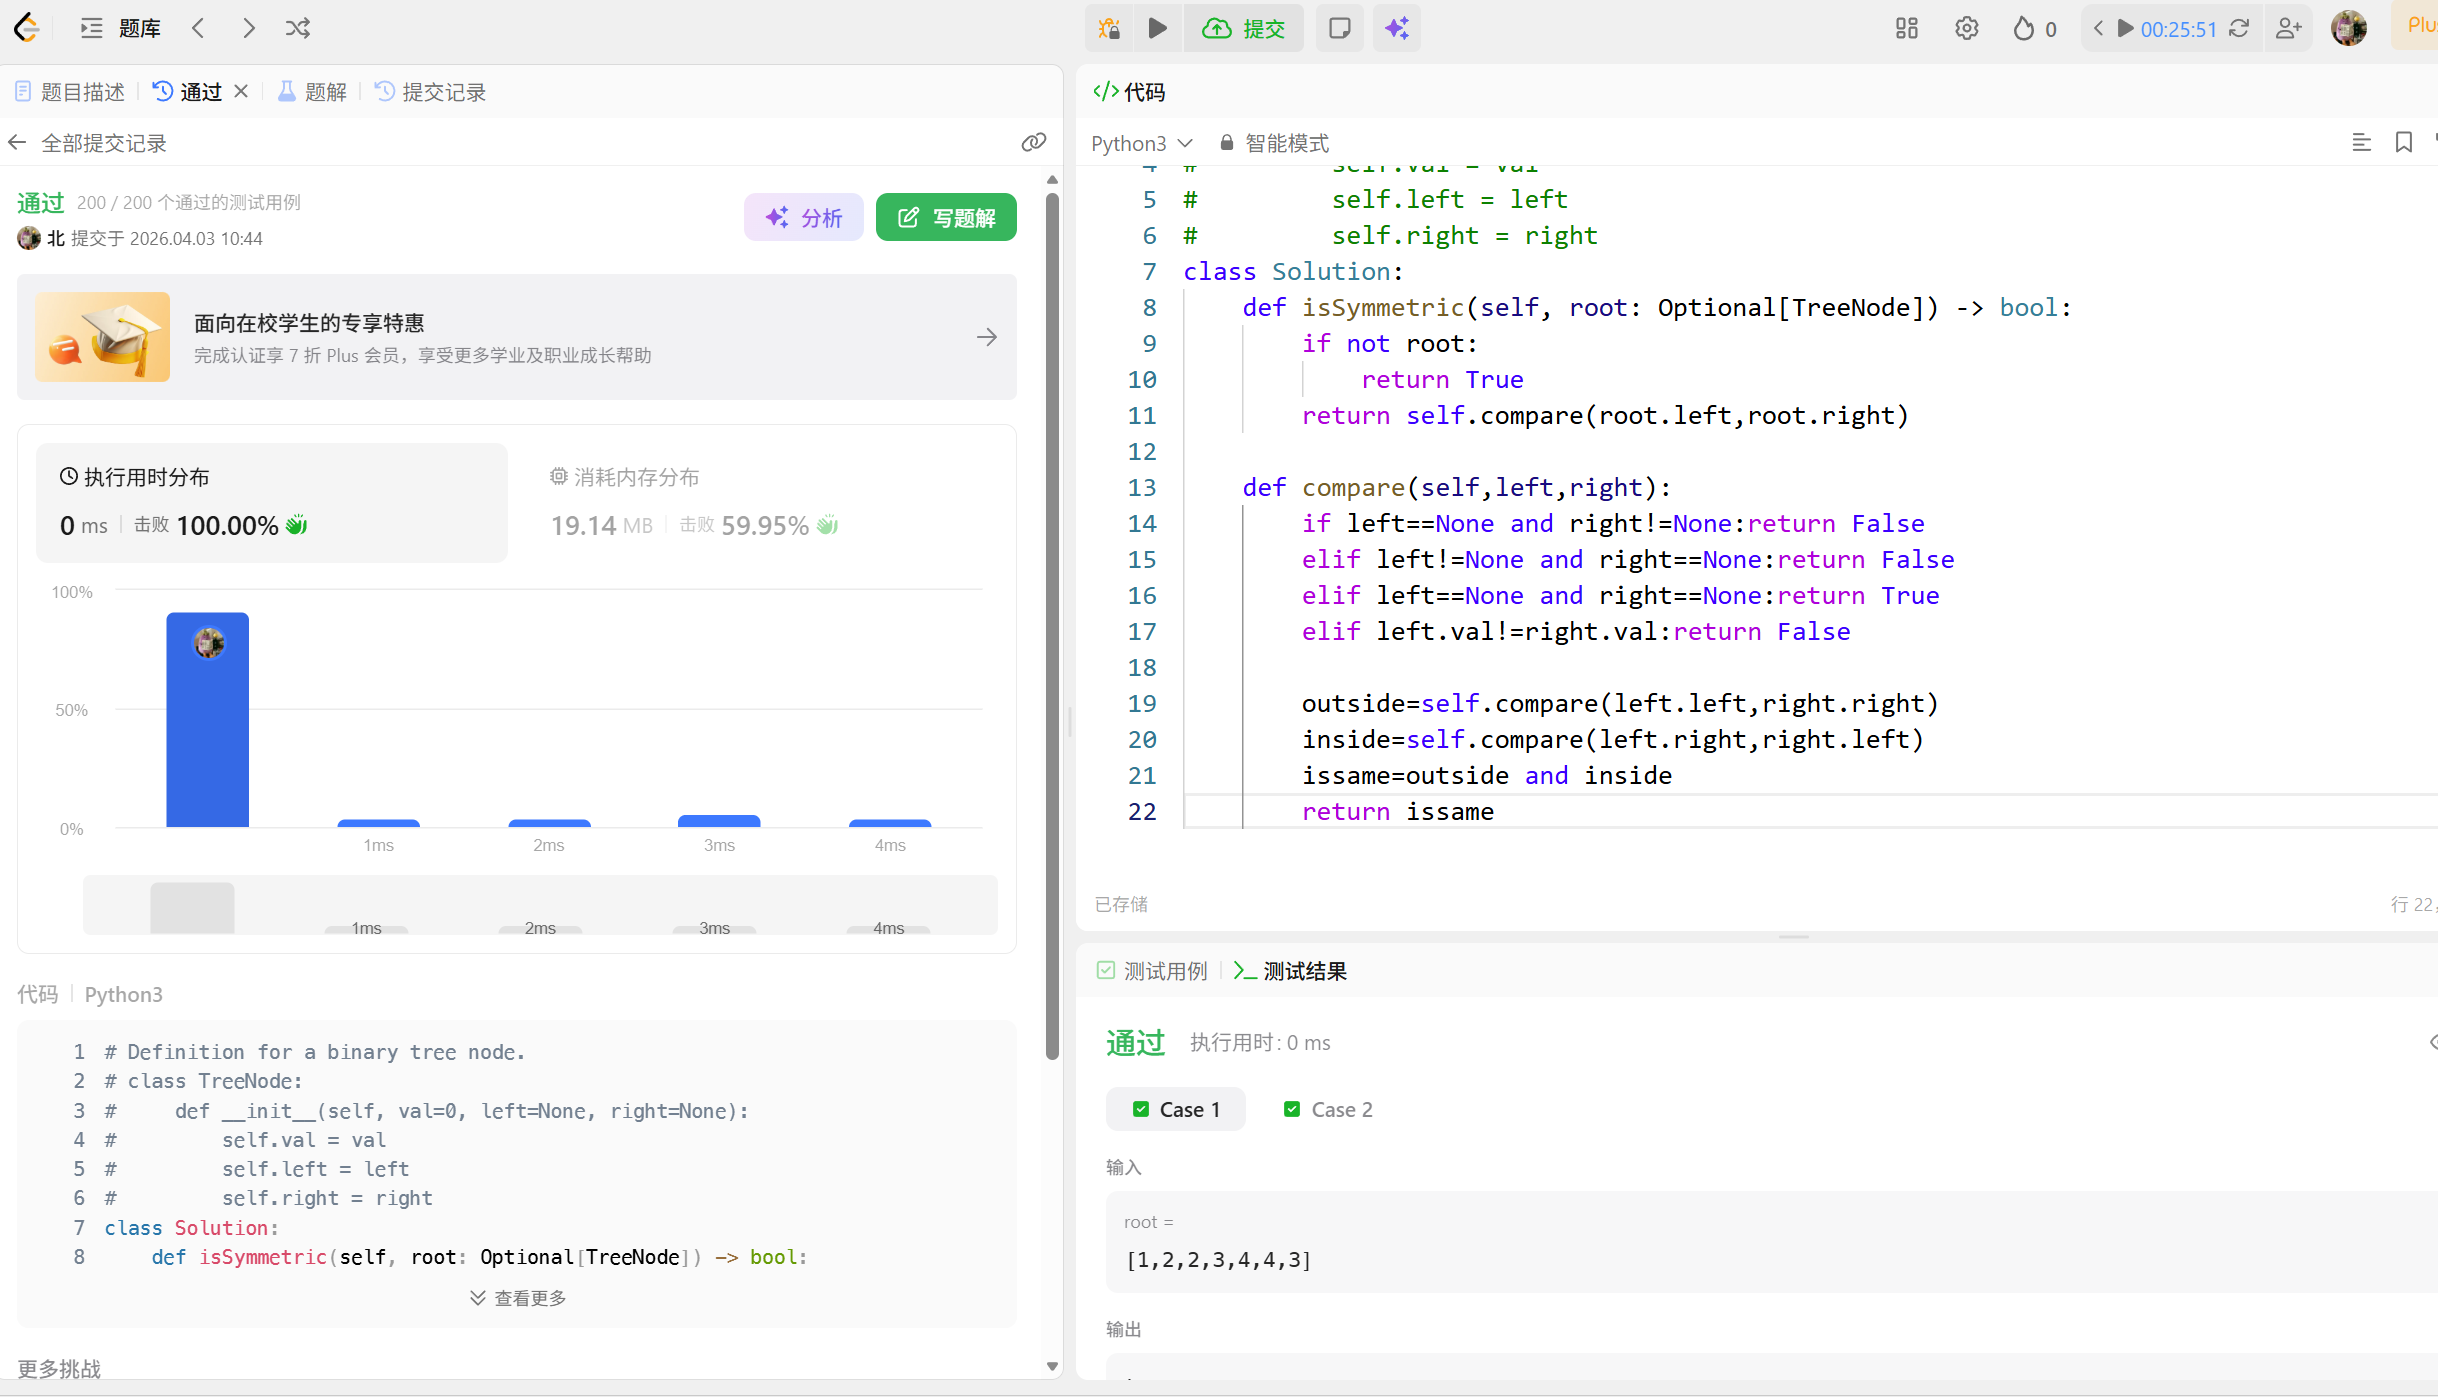
Task: Click the green 写题解 button
Action: click(x=946, y=217)
